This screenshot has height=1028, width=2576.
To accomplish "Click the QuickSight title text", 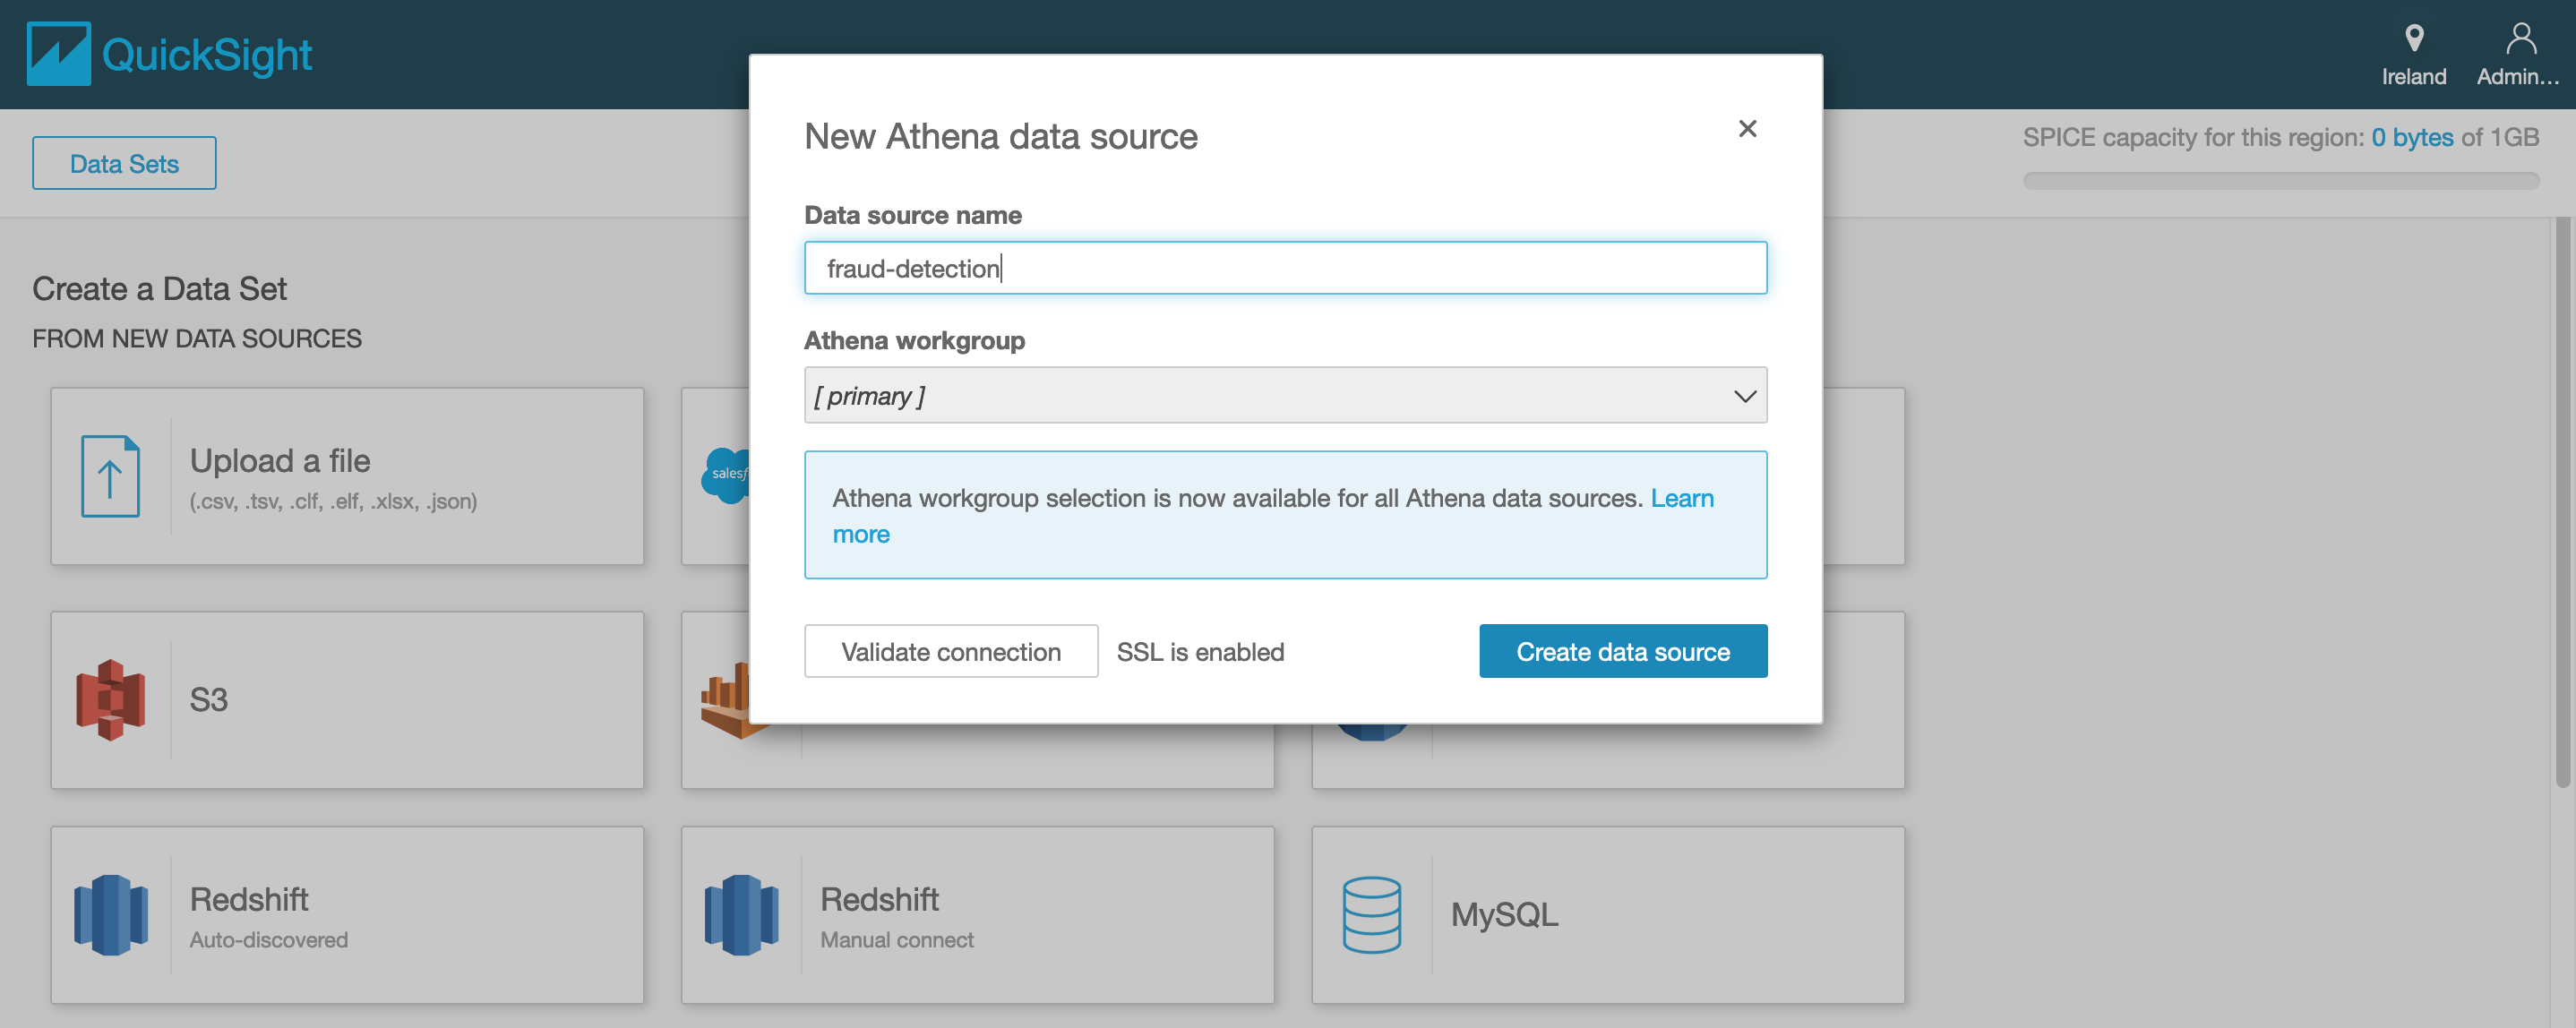I will 207,55.
